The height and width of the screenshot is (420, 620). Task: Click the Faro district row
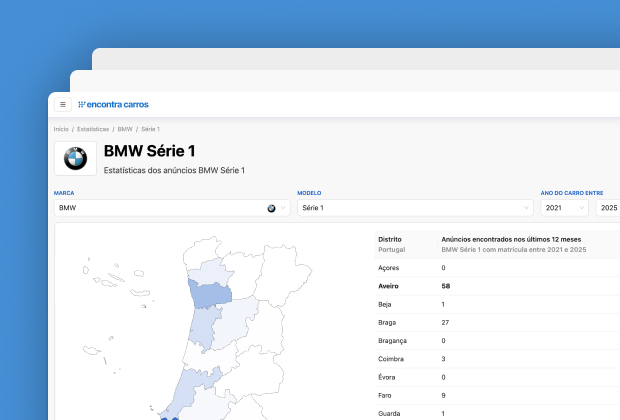(x=497, y=395)
